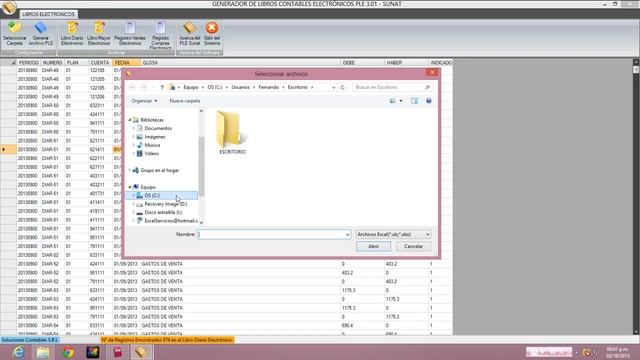The width and height of the screenshot is (640, 360).
Task: Select Disco extraíble (I:) drive
Action: tap(163, 213)
